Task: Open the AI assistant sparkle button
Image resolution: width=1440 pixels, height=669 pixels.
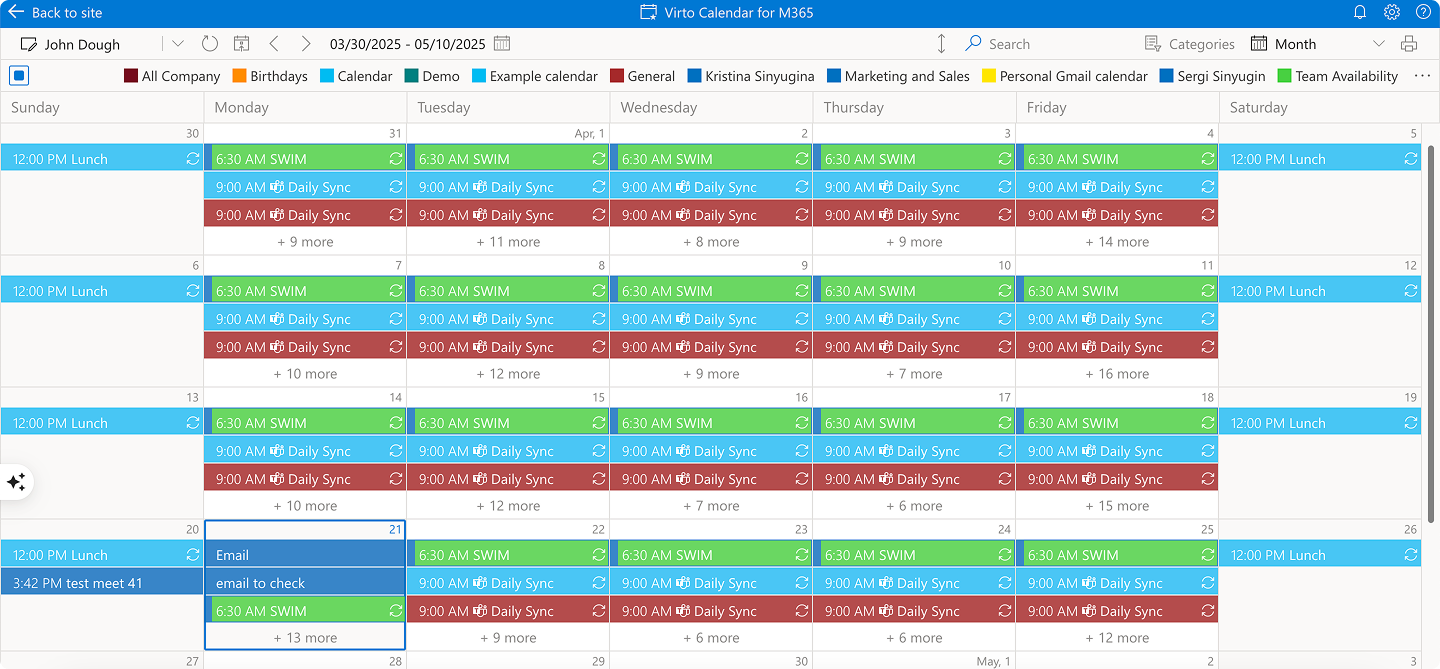Action: 16,482
